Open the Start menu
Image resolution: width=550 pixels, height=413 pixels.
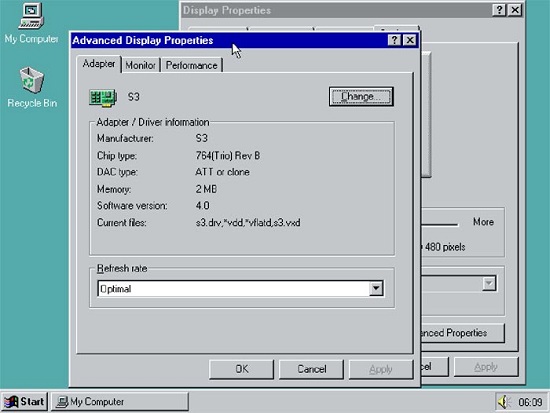(24, 401)
